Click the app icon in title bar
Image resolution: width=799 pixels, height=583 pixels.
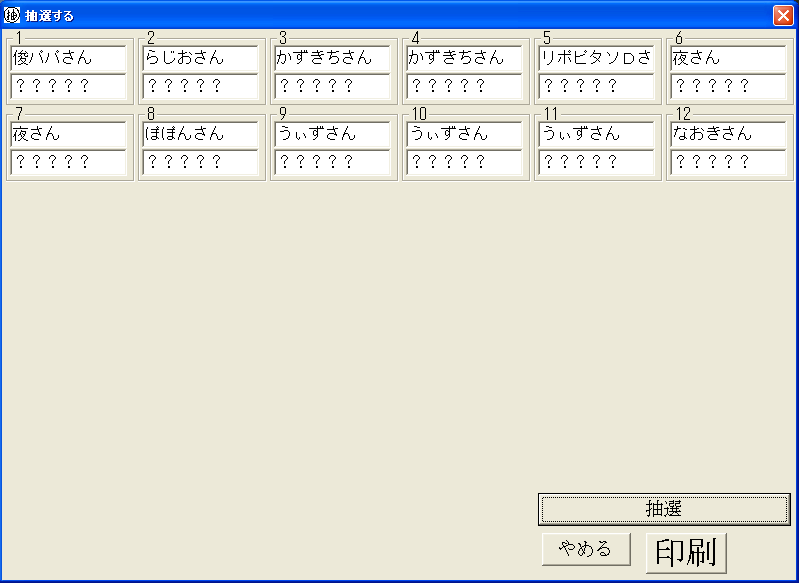click(11, 15)
